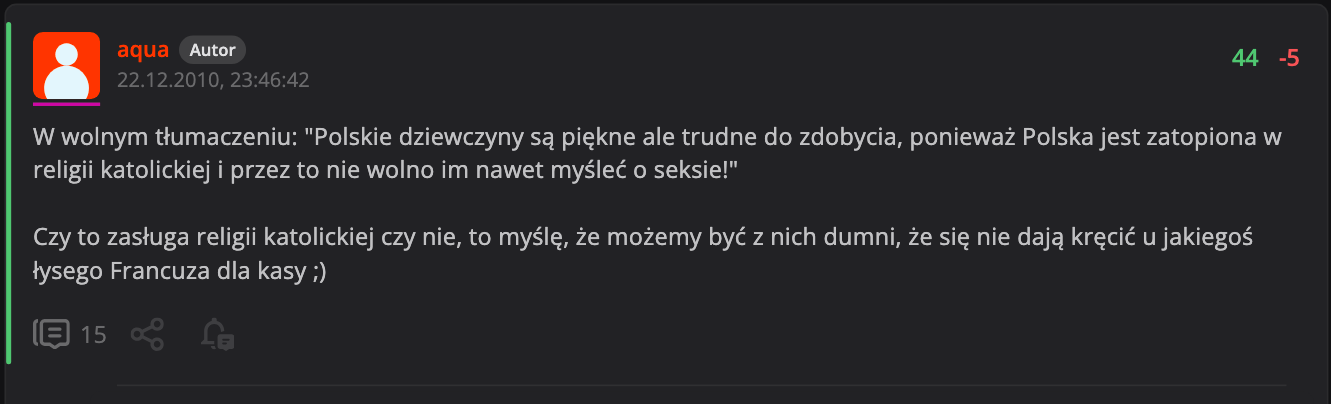Click the comment replies speech-bubble icon
The width and height of the screenshot is (1331, 404).
[x=51, y=334]
